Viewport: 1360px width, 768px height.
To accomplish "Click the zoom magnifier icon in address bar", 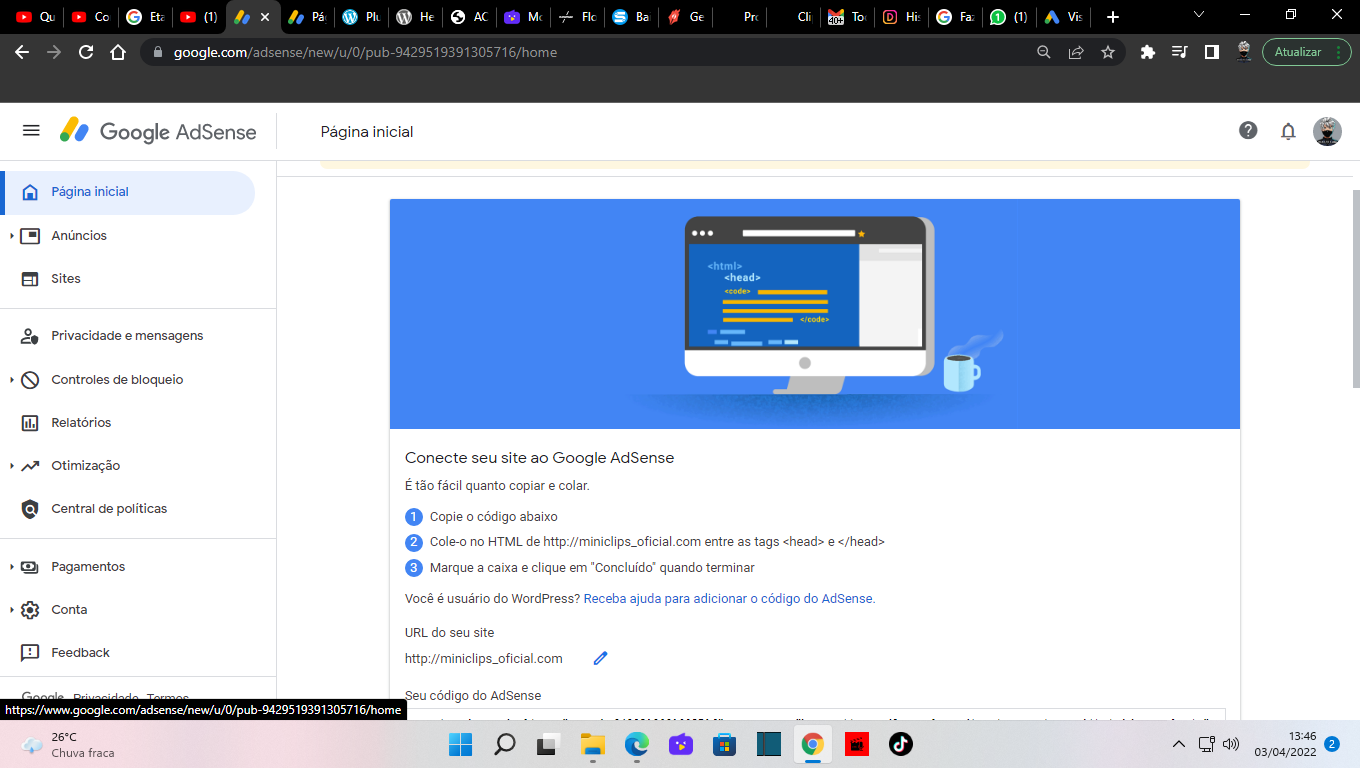I will coord(1043,52).
